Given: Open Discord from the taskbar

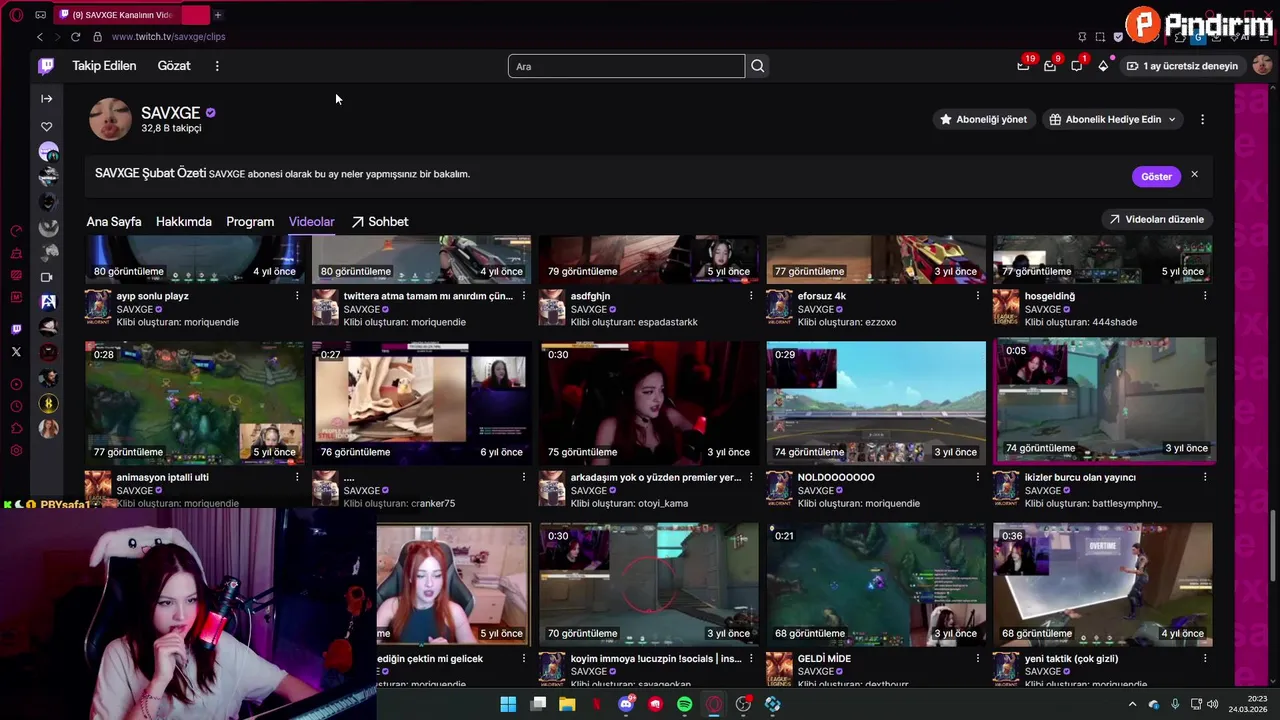Looking at the screenshot, I should (x=626, y=704).
